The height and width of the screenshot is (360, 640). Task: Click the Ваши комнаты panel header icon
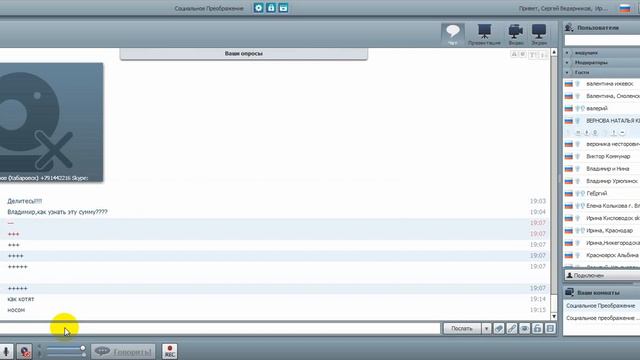569,292
